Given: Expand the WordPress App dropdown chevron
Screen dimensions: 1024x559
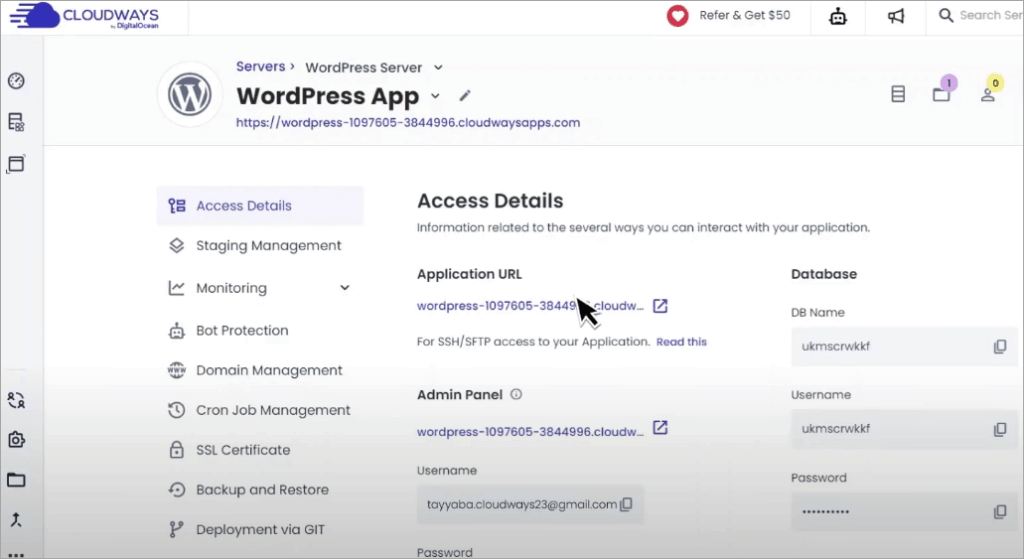Looking at the screenshot, I should (x=435, y=96).
